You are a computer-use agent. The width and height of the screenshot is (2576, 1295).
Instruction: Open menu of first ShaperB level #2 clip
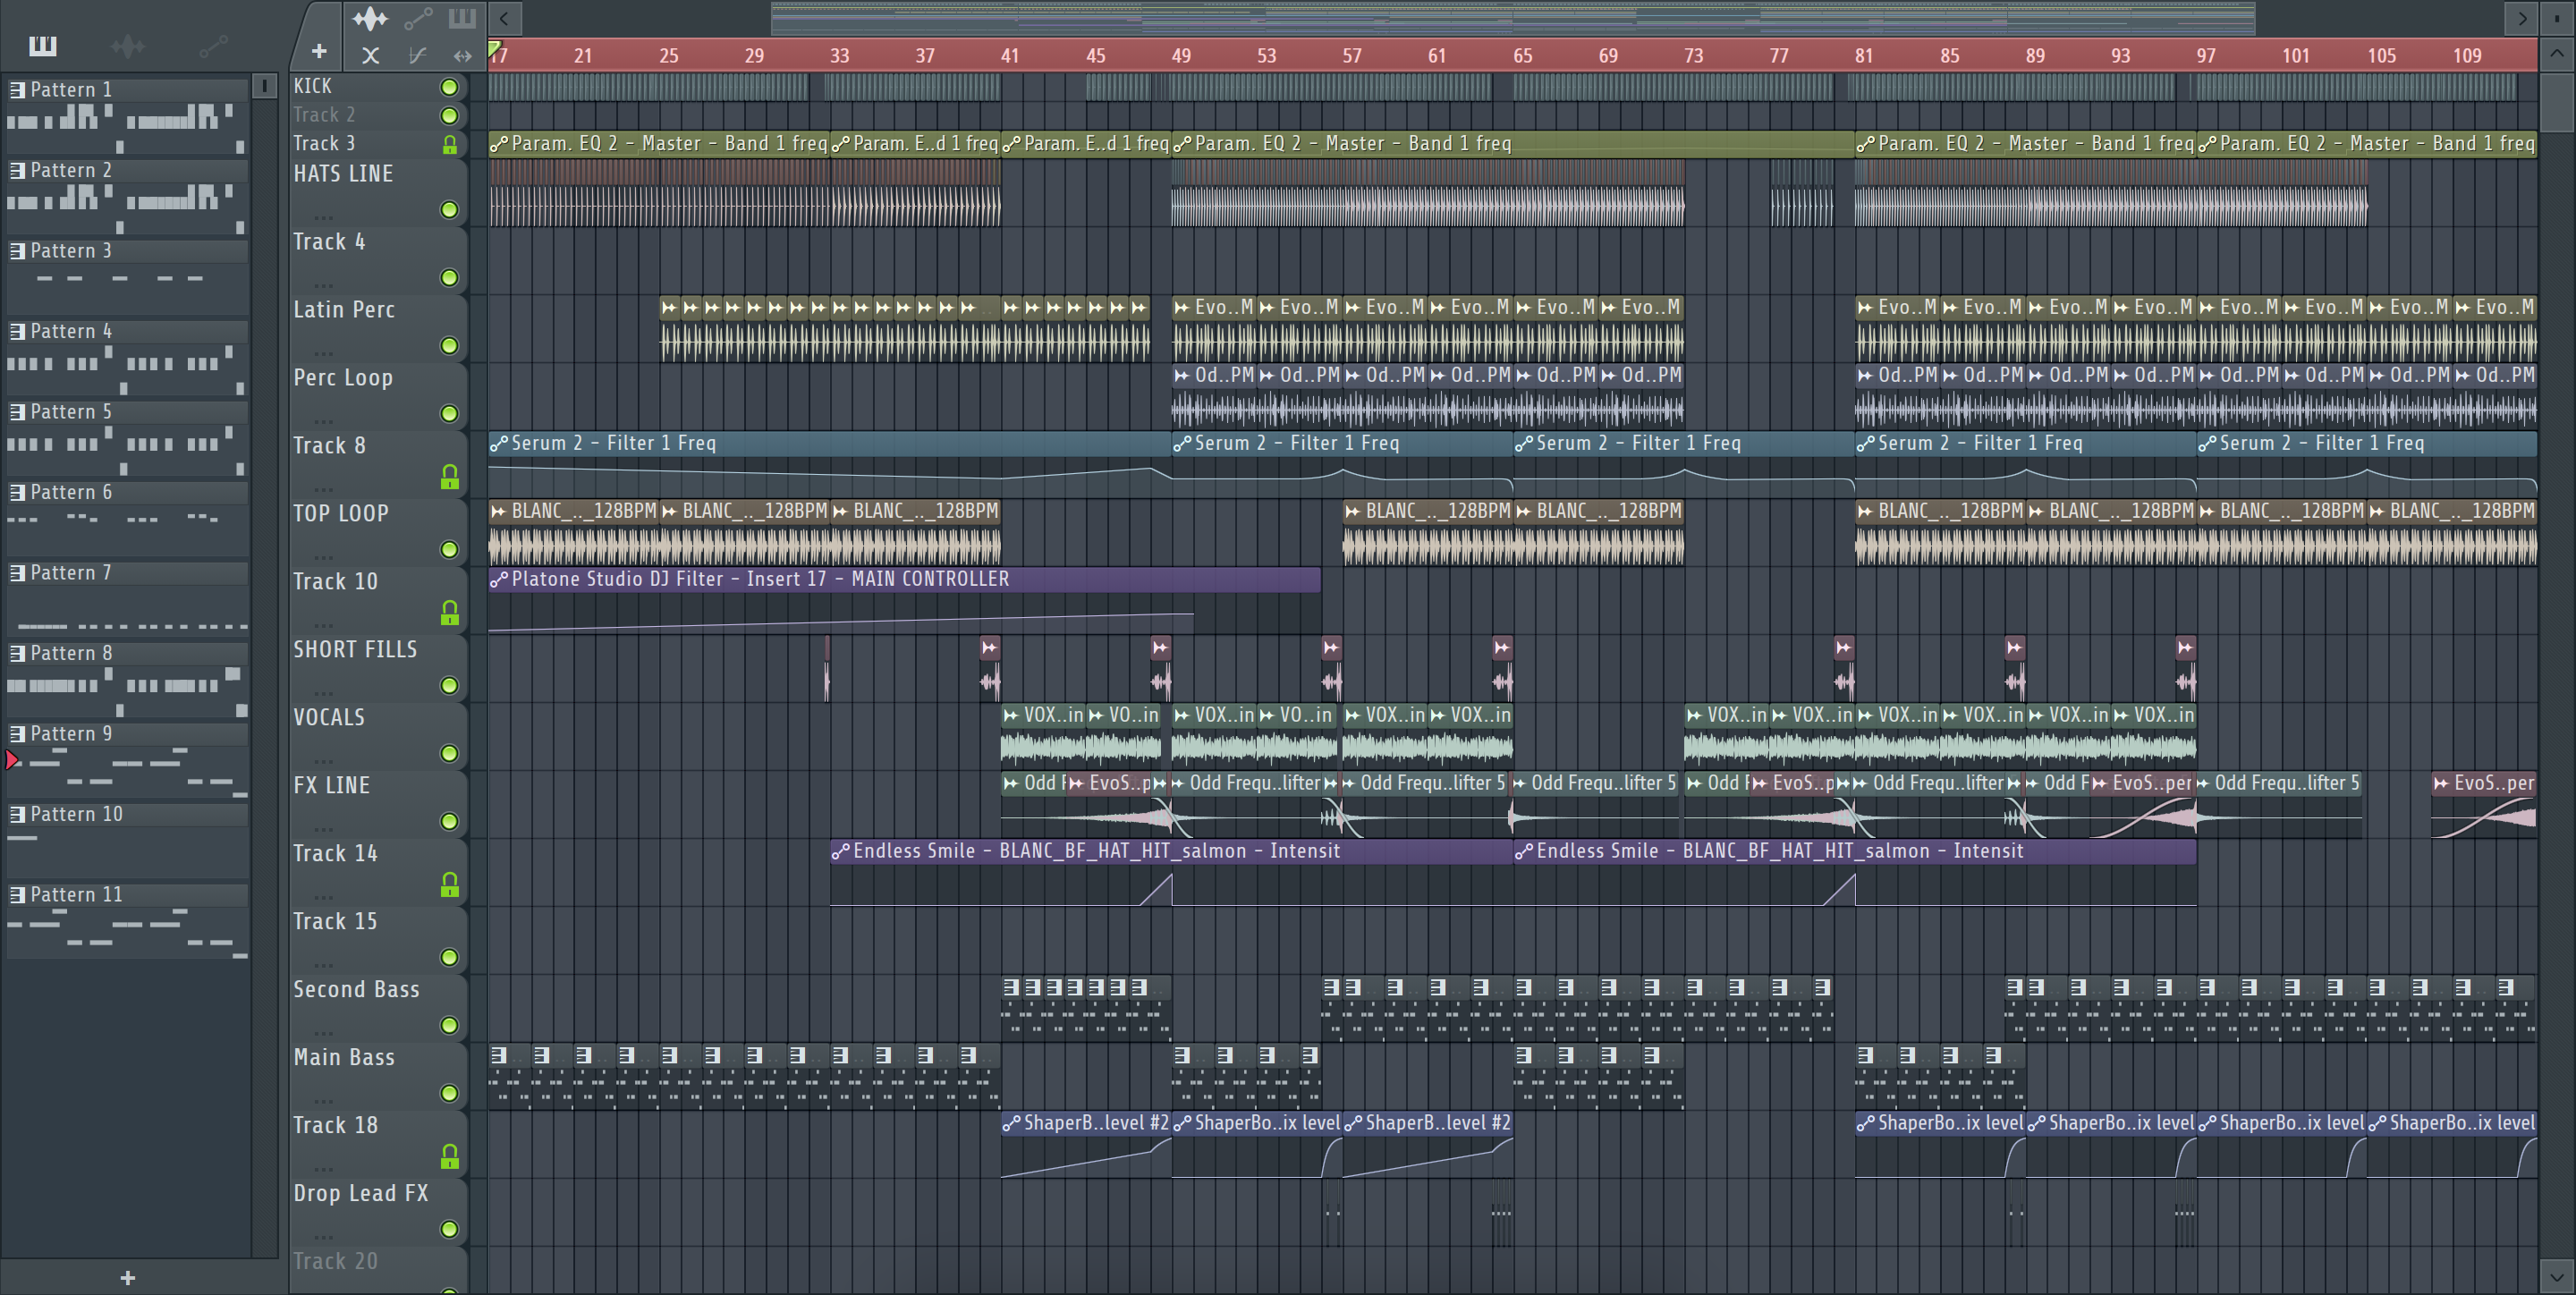[1011, 1123]
